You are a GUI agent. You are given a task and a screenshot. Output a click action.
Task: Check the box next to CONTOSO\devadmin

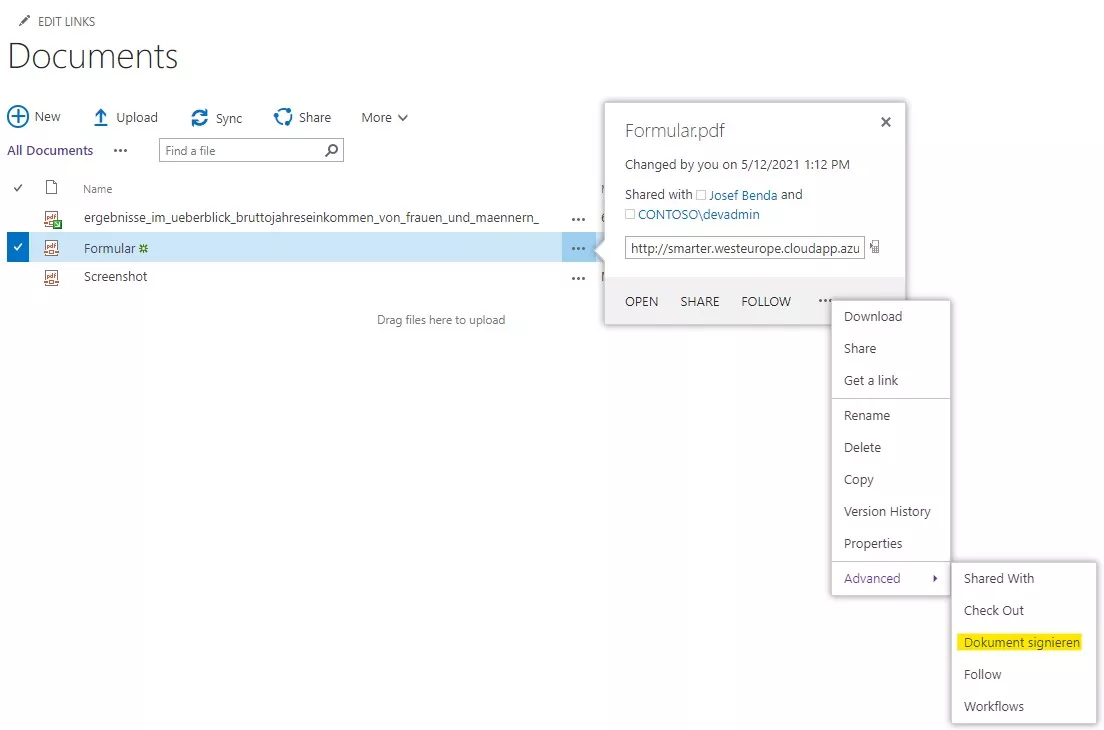632,214
